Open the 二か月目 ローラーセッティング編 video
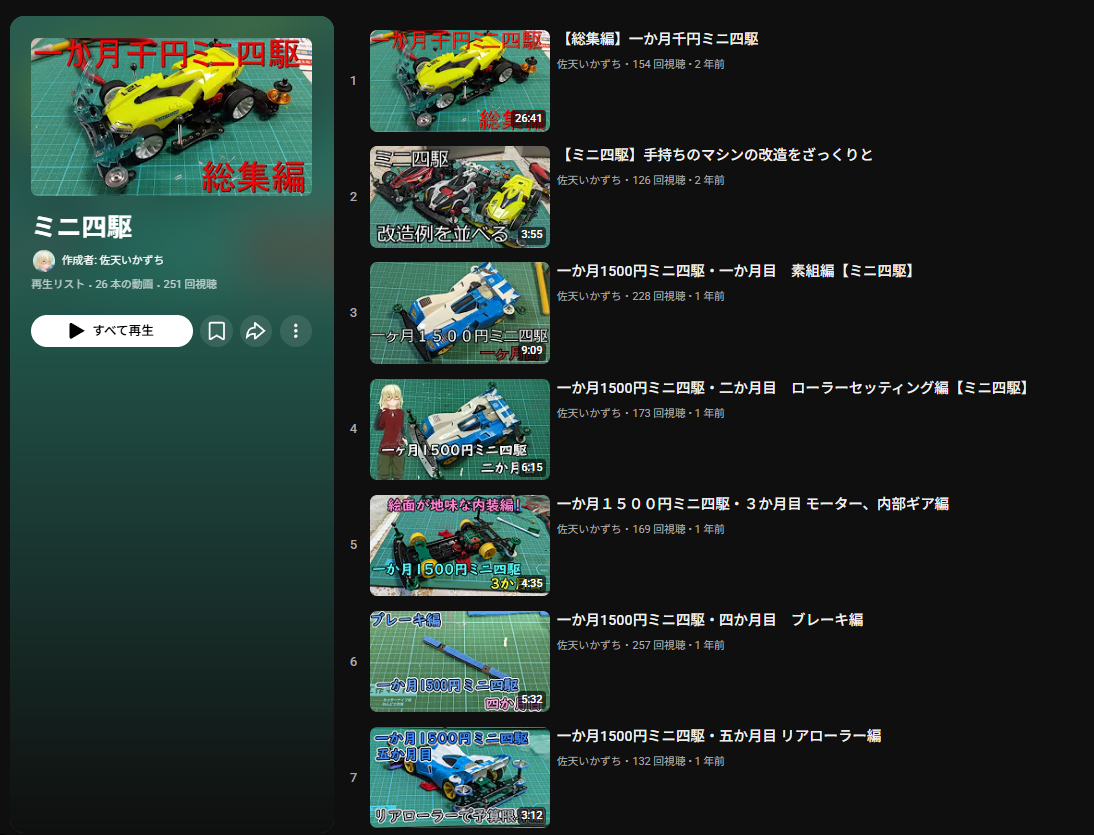Screen dimensions: 1094x835 792,388
